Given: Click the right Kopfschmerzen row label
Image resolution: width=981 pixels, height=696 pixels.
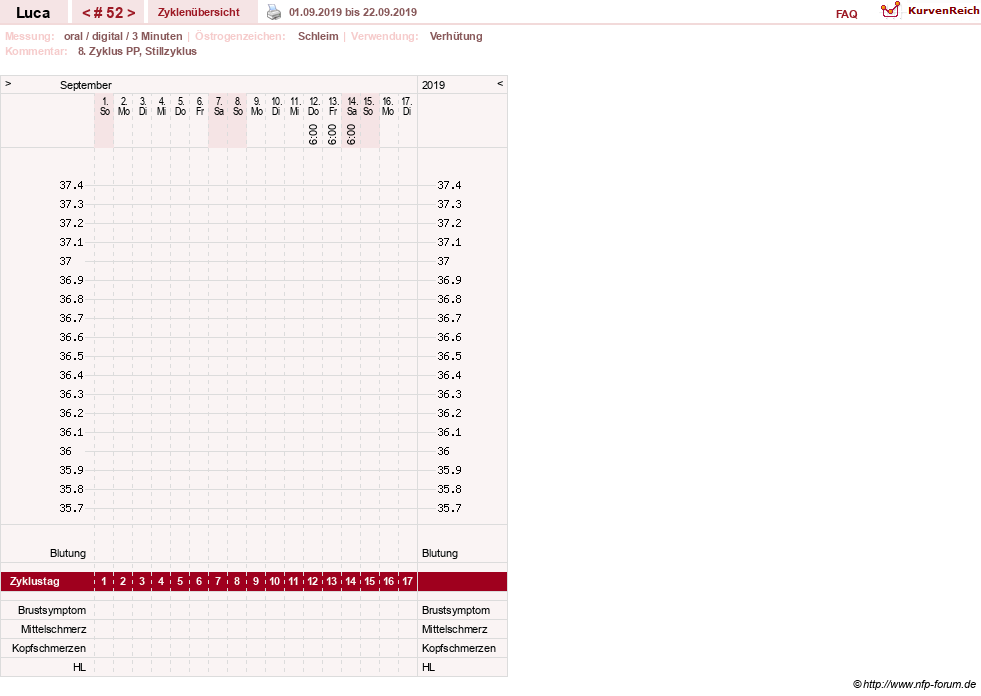Looking at the screenshot, I should [459, 648].
